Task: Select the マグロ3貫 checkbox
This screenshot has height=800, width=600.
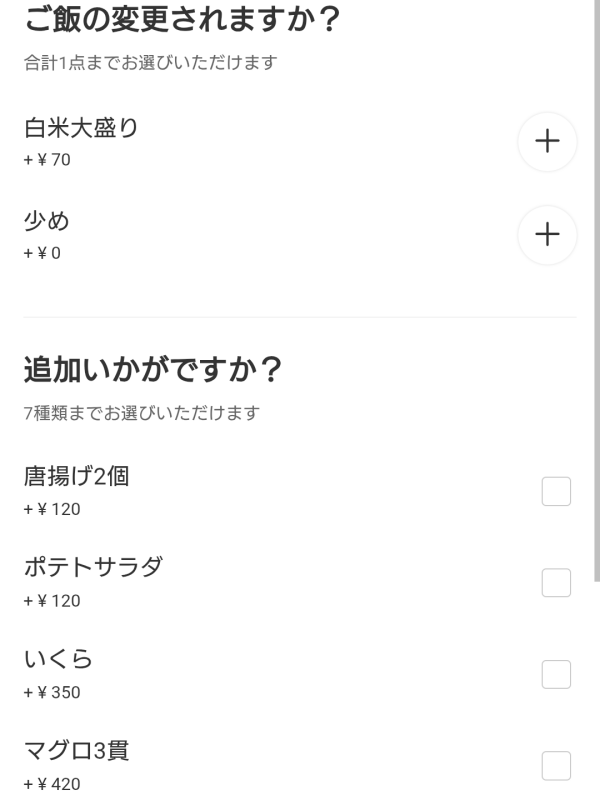Action: pyautogui.click(x=555, y=766)
